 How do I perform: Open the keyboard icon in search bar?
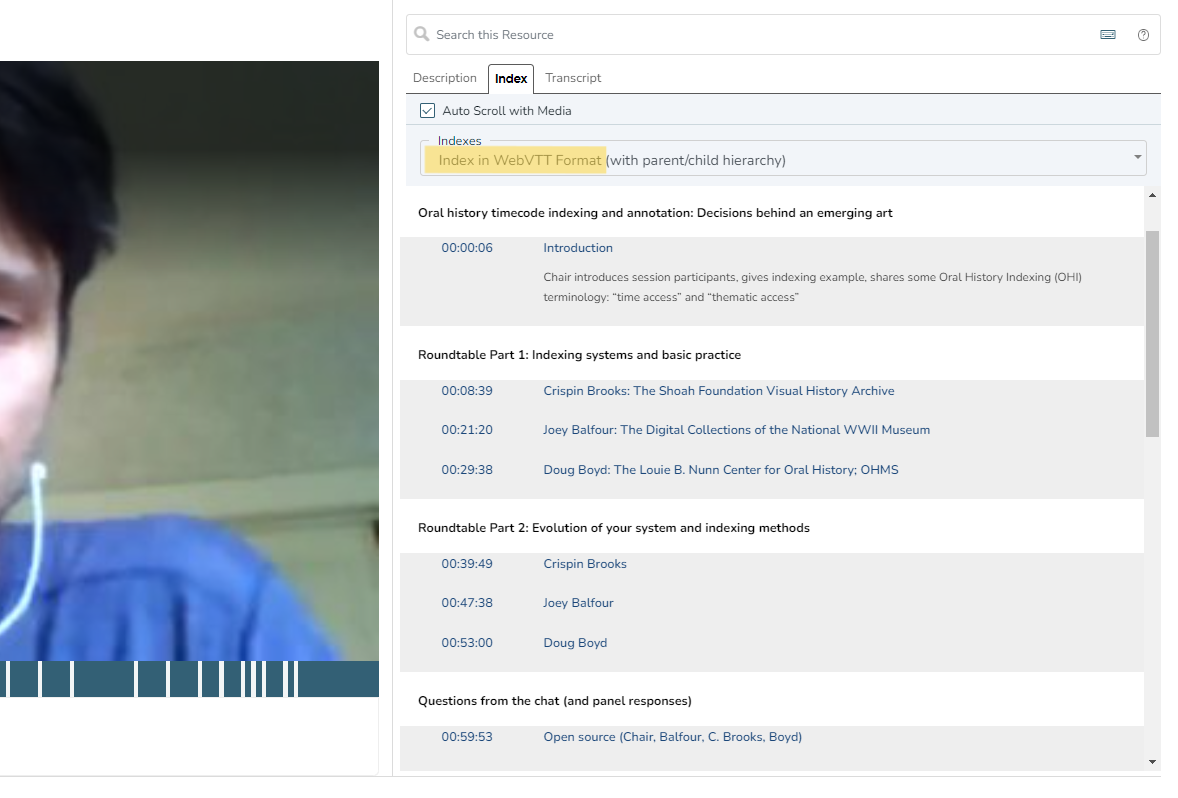[x=1108, y=34]
